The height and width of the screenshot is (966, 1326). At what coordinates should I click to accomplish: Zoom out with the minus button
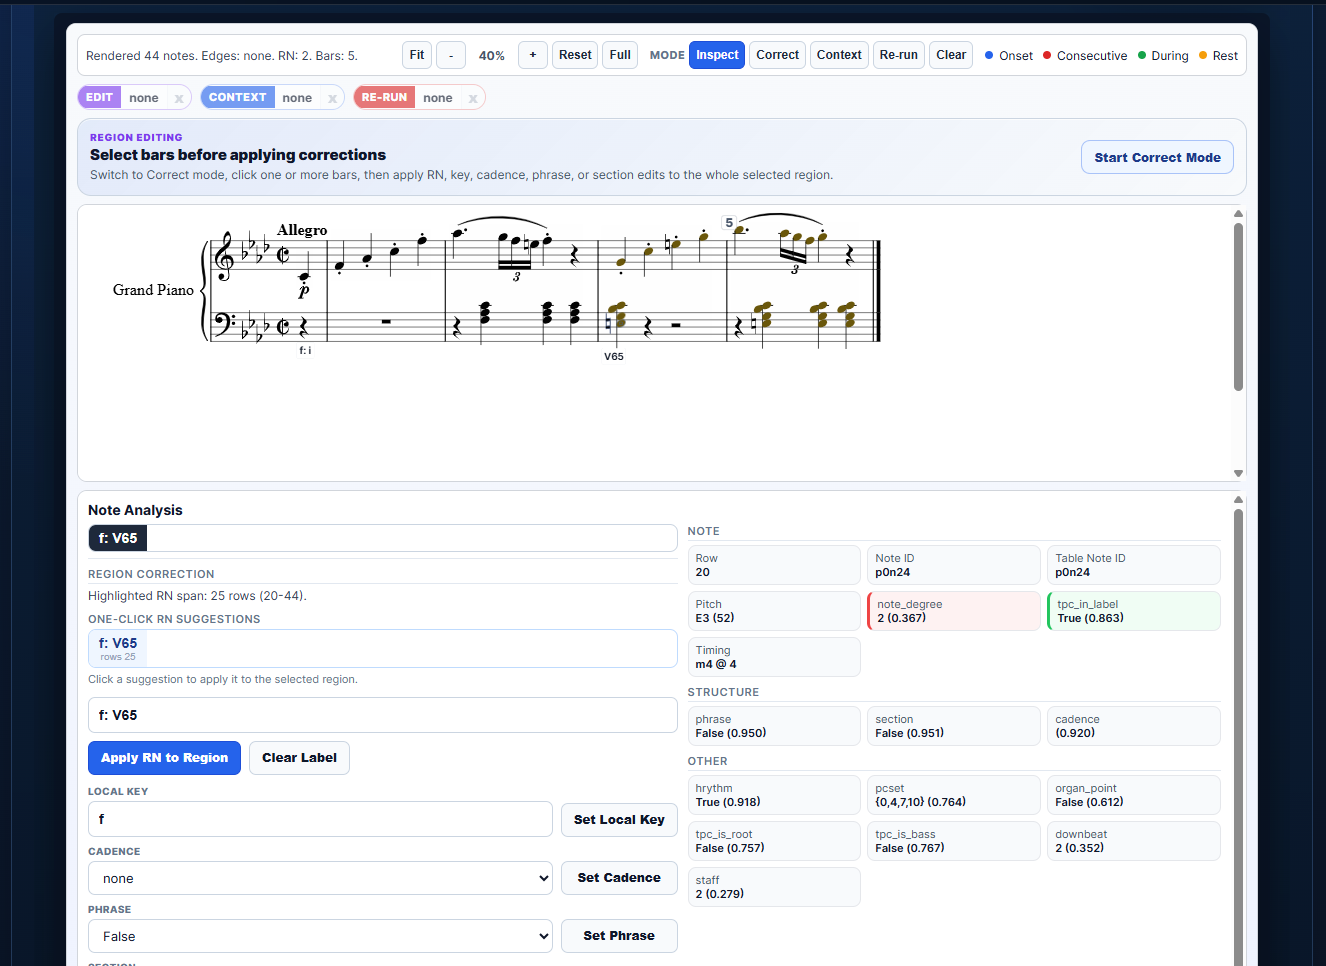point(451,55)
